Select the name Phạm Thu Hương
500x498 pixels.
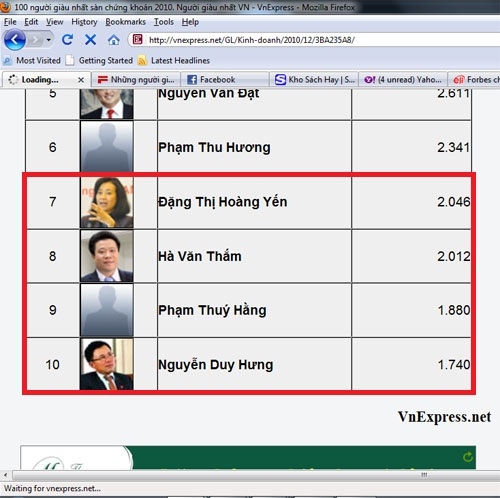click(x=214, y=147)
